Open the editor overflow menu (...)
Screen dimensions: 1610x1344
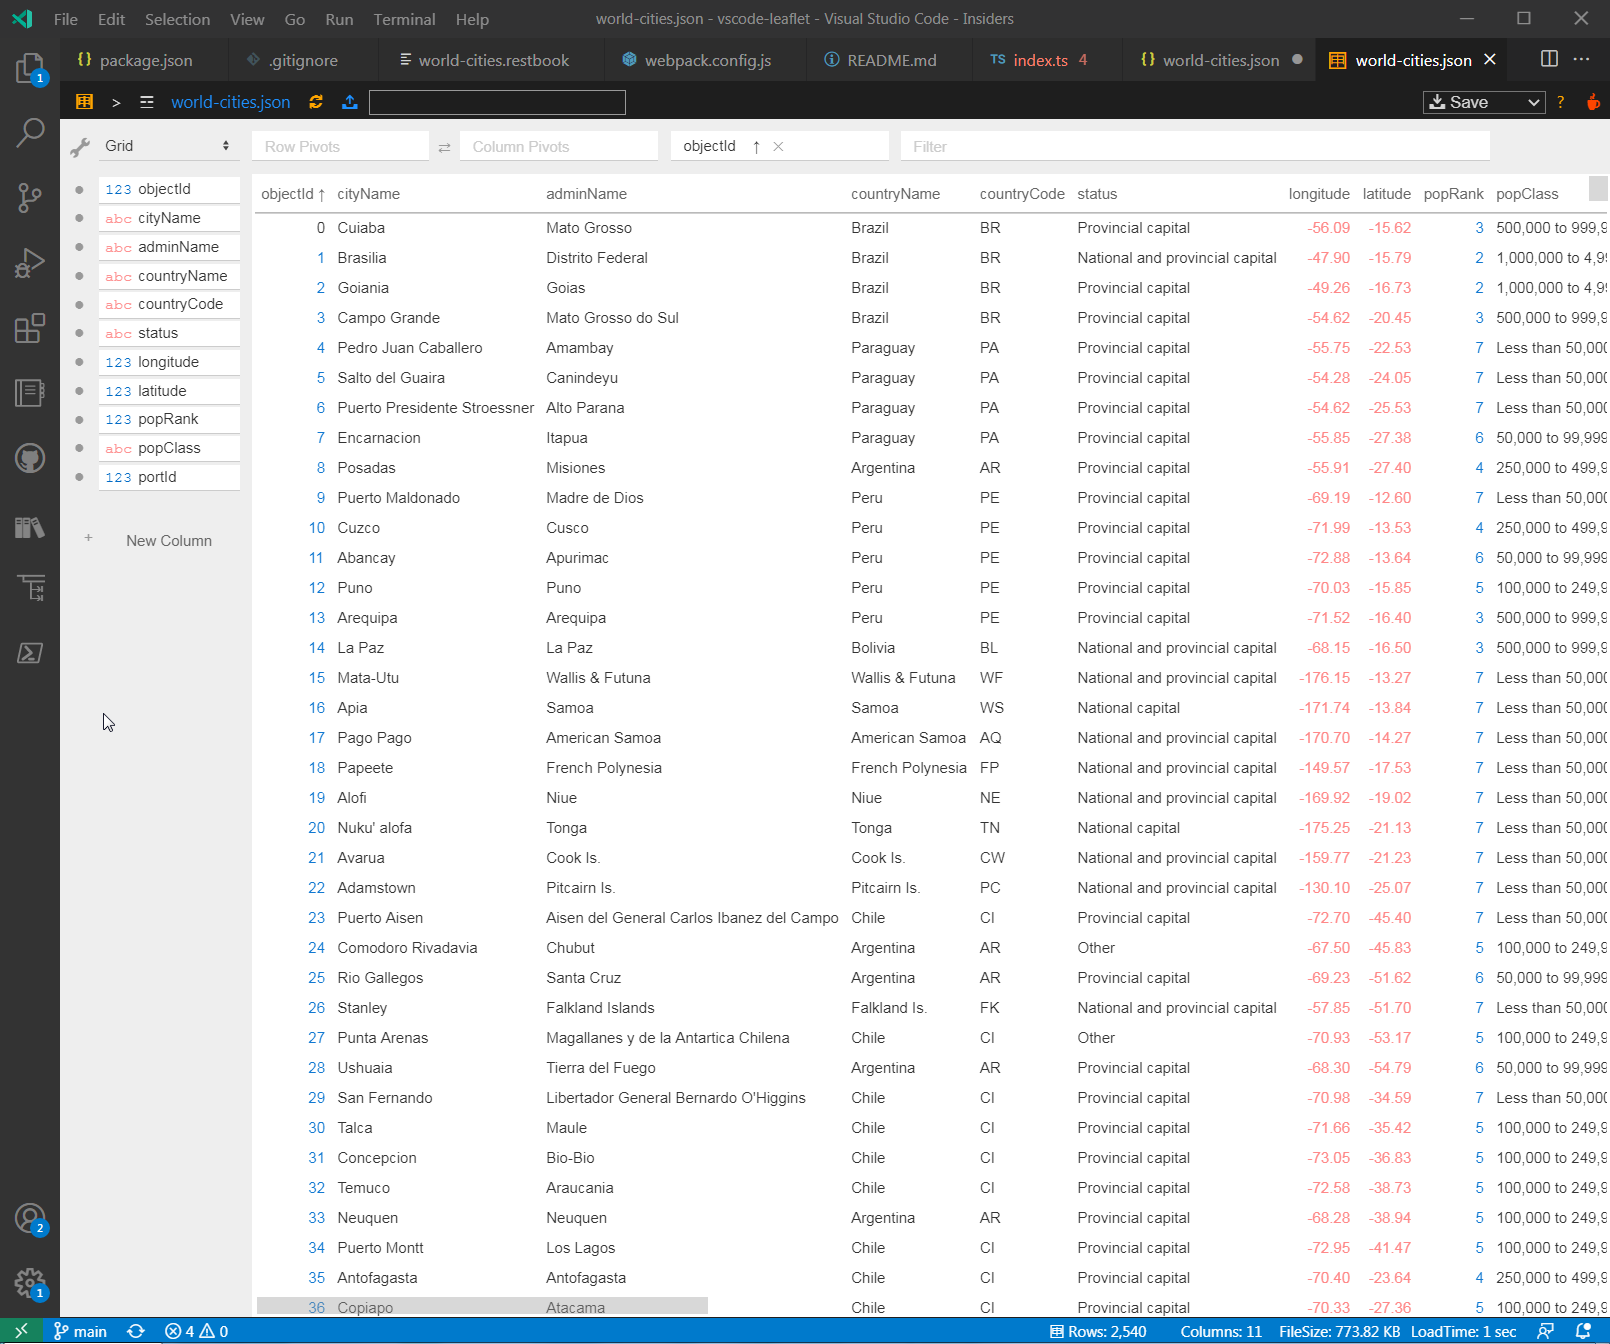tap(1582, 59)
